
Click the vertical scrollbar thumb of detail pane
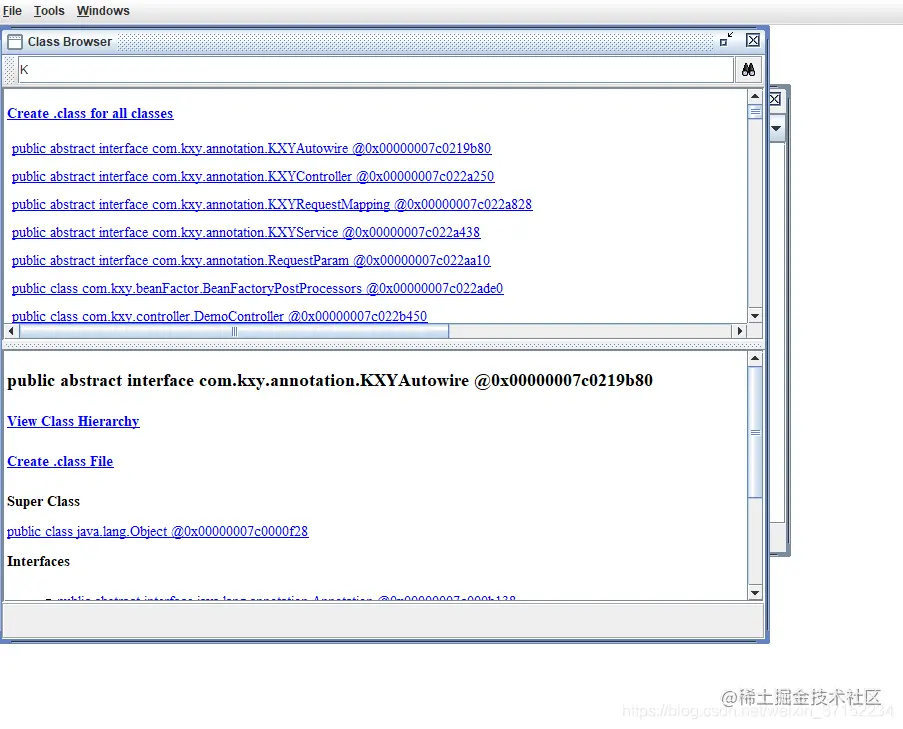[x=755, y=432]
